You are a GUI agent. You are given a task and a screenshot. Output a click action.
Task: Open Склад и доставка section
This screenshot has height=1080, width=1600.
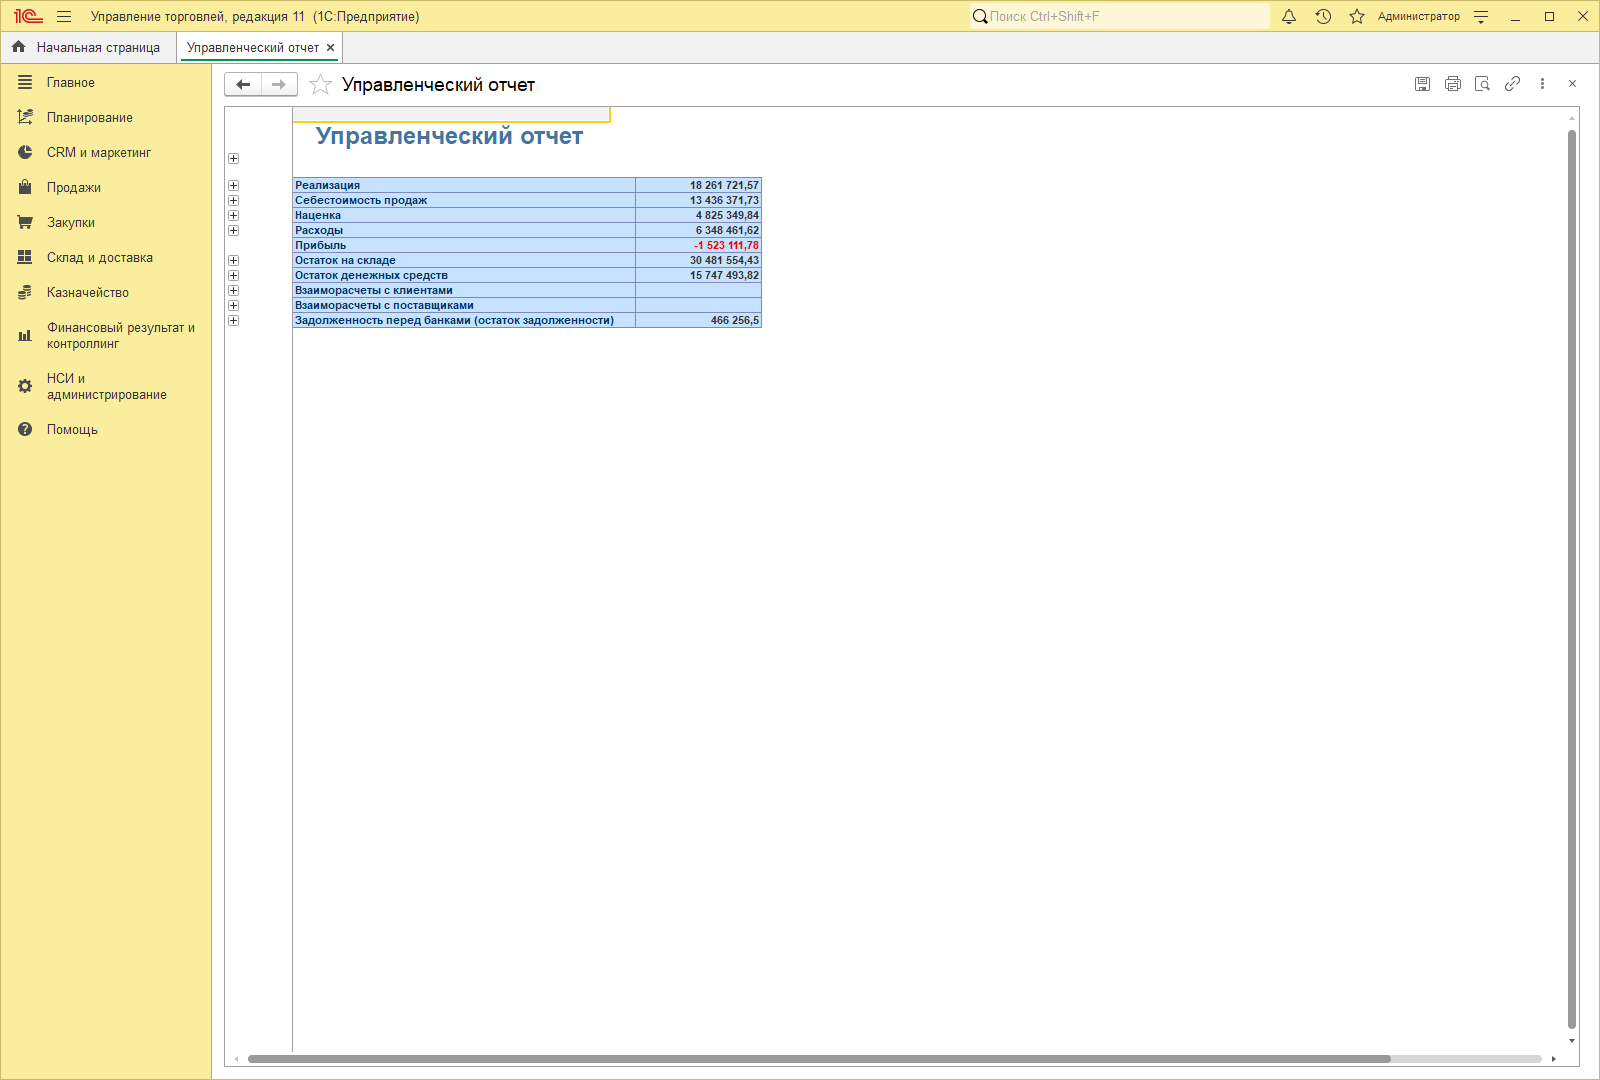106,258
